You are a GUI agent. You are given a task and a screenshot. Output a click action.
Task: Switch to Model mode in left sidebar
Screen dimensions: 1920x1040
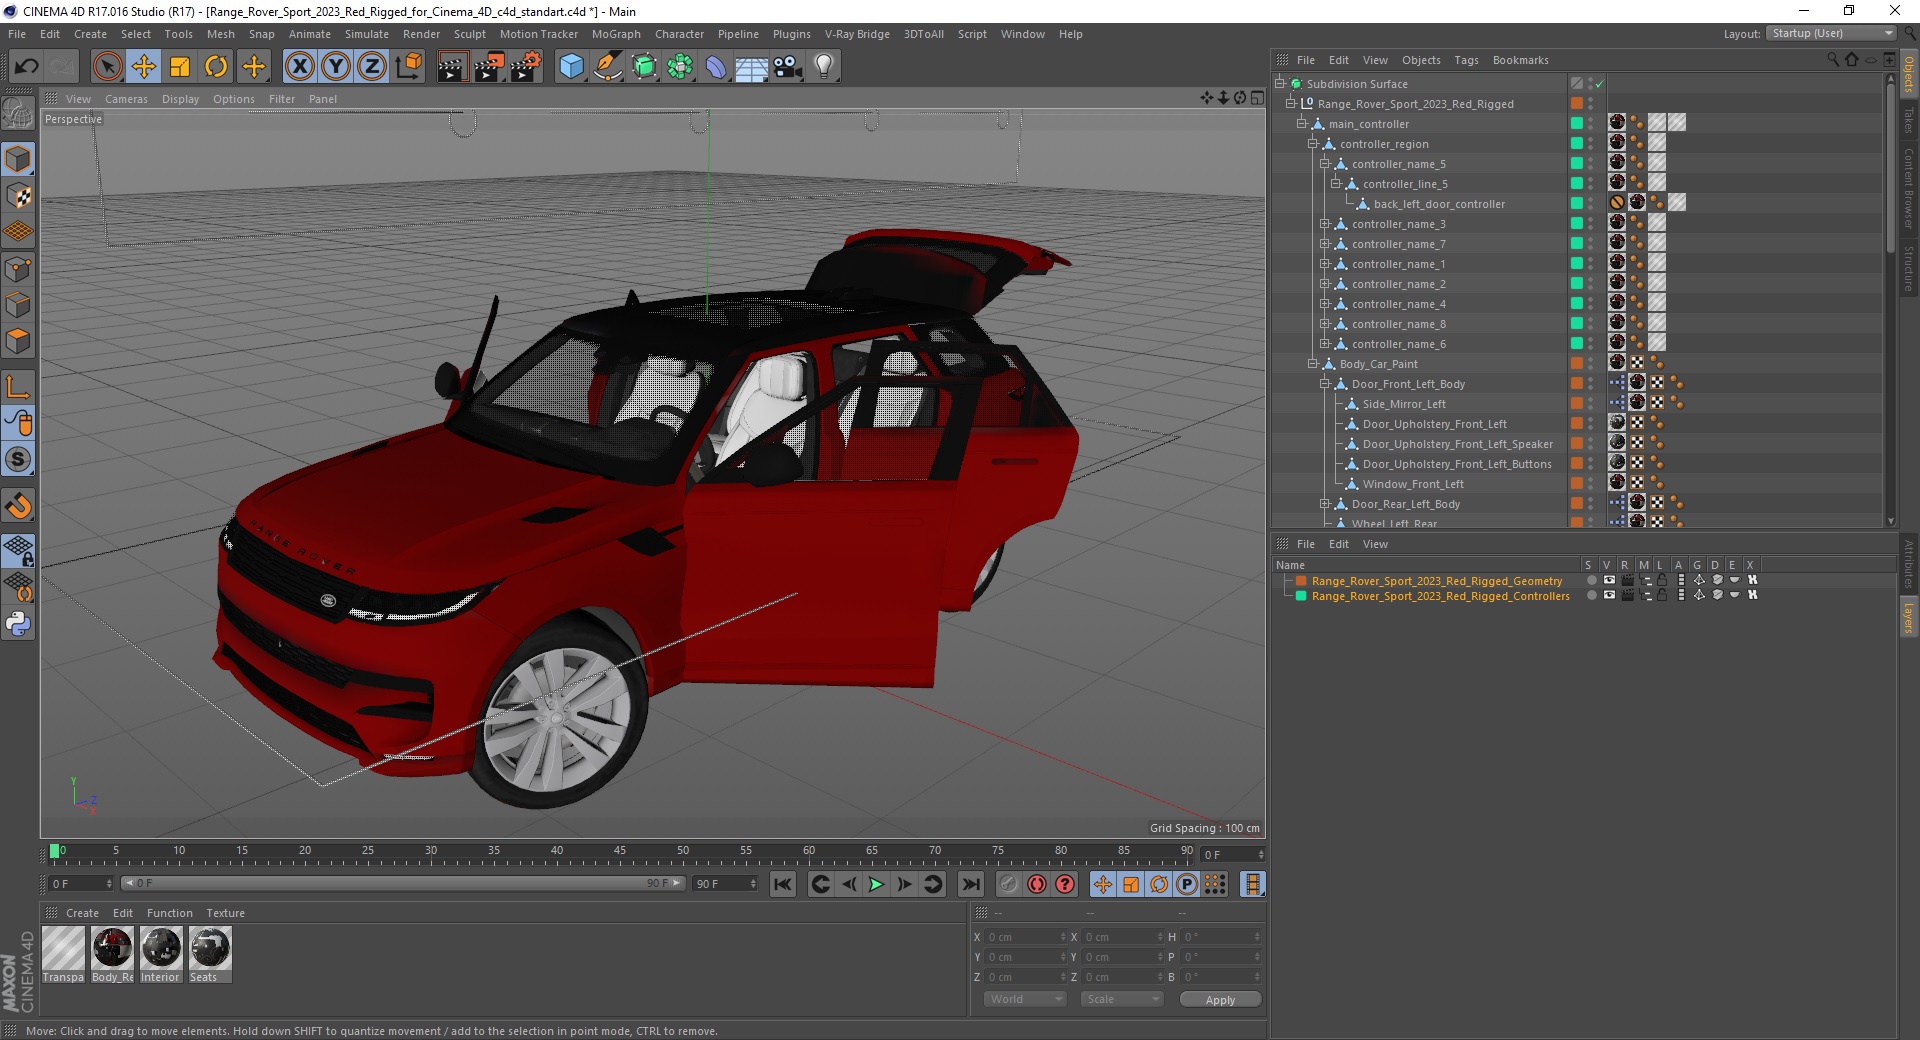(18, 159)
